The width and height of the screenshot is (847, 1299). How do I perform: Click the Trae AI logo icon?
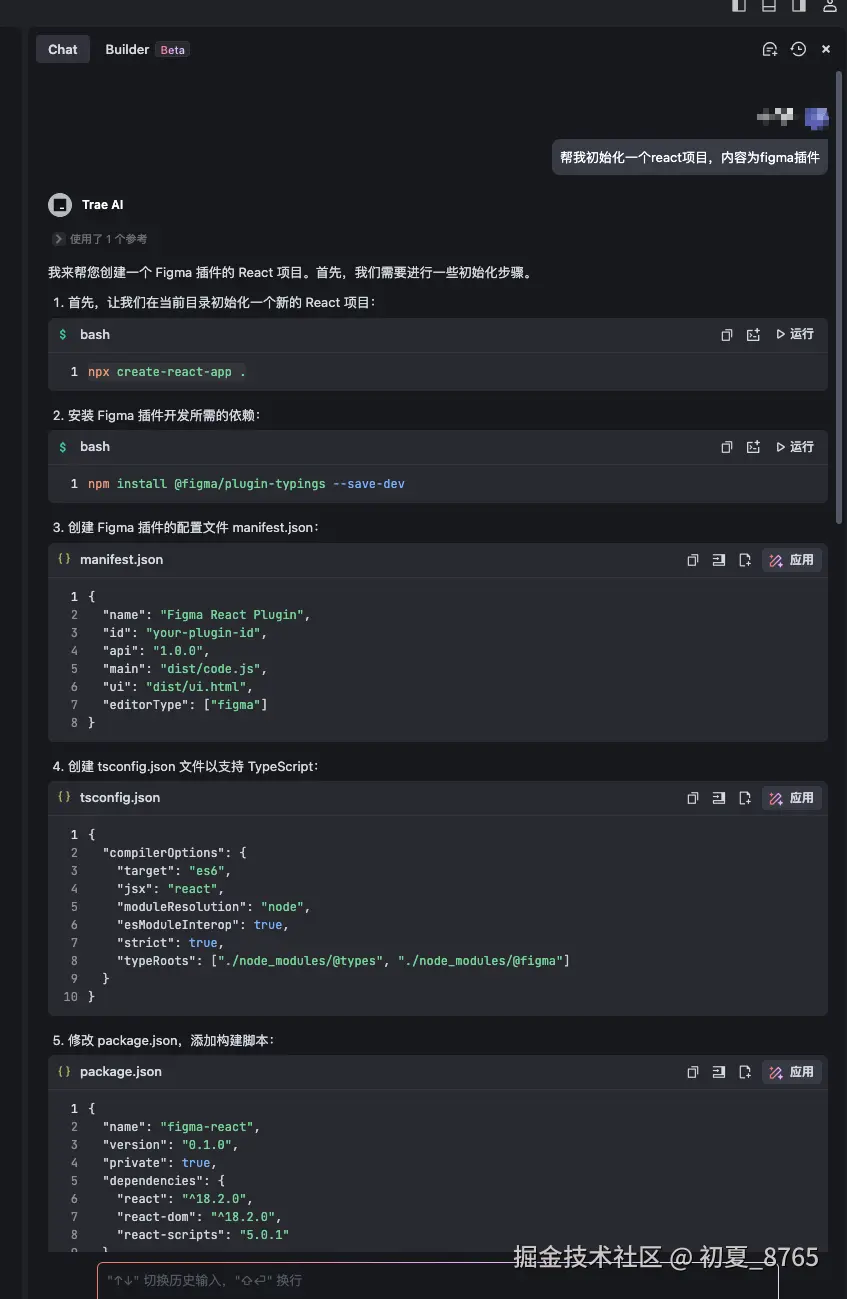coord(60,205)
